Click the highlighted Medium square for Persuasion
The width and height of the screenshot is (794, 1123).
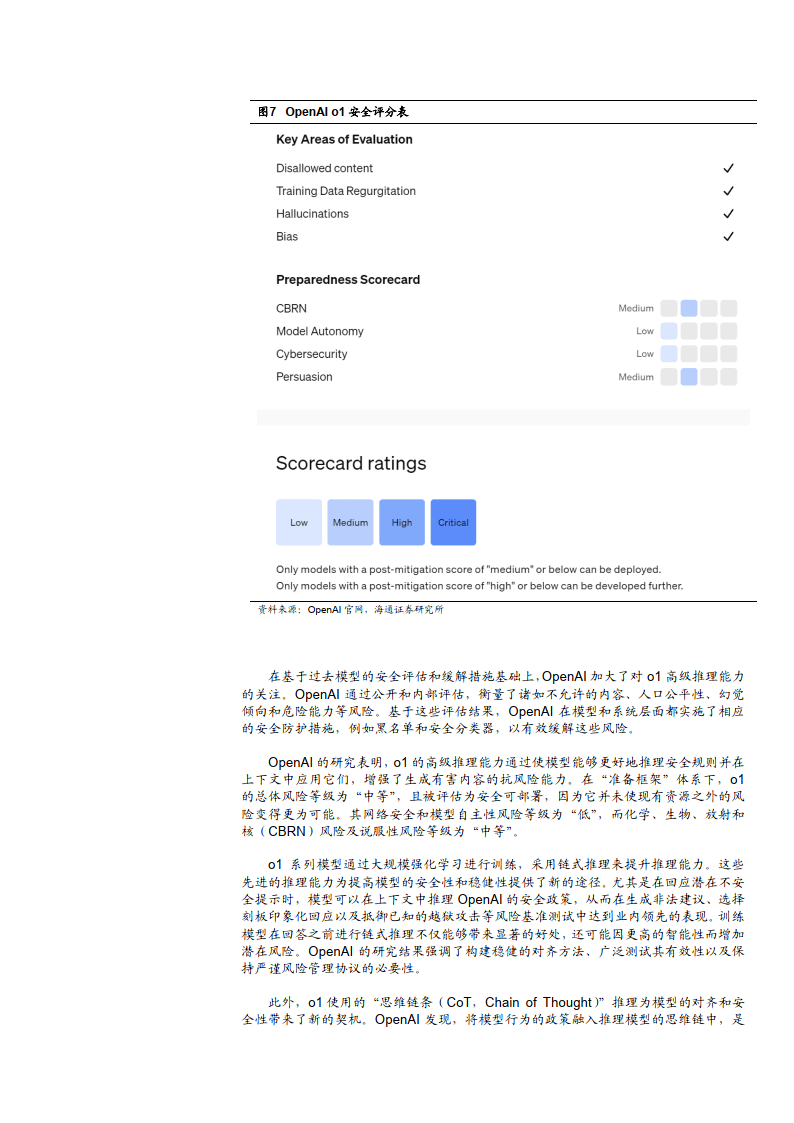click(689, 377)
